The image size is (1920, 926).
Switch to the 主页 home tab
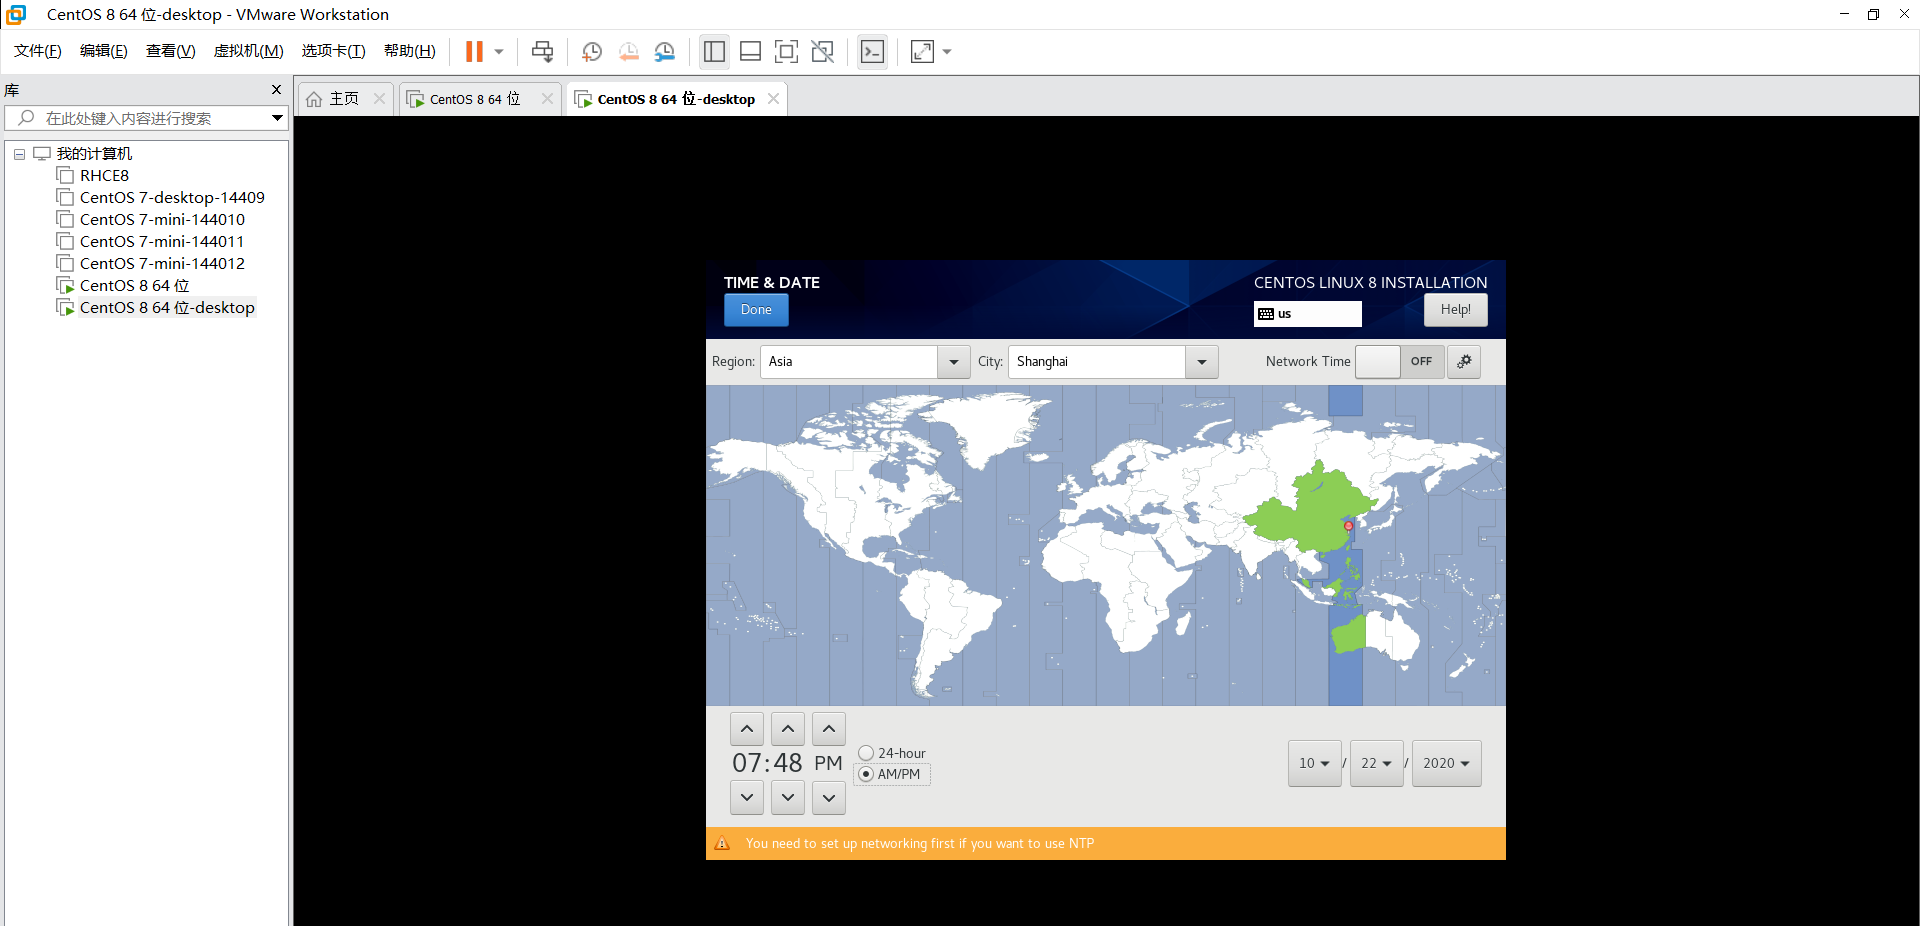click(344, 99)
